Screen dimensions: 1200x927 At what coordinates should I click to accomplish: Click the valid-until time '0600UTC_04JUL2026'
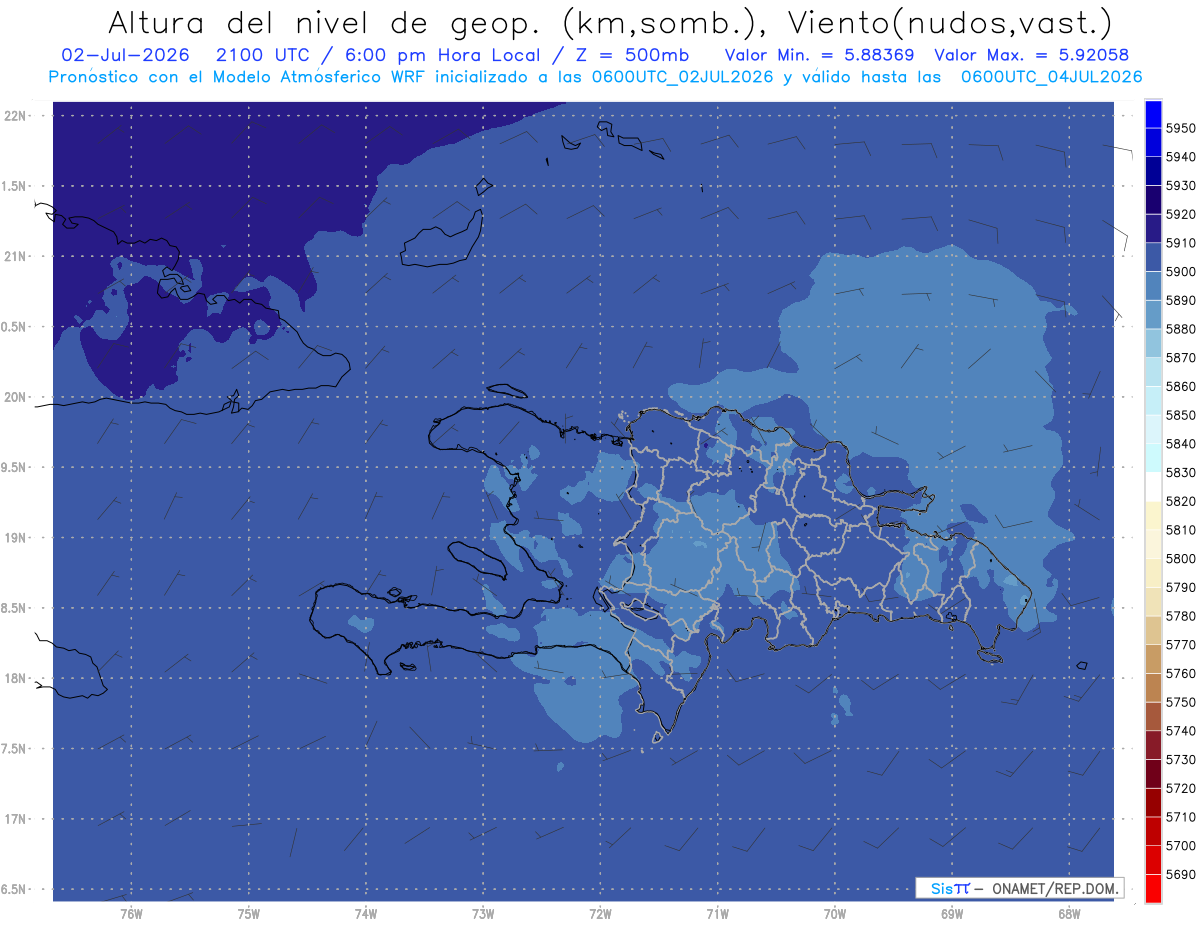1051,76
